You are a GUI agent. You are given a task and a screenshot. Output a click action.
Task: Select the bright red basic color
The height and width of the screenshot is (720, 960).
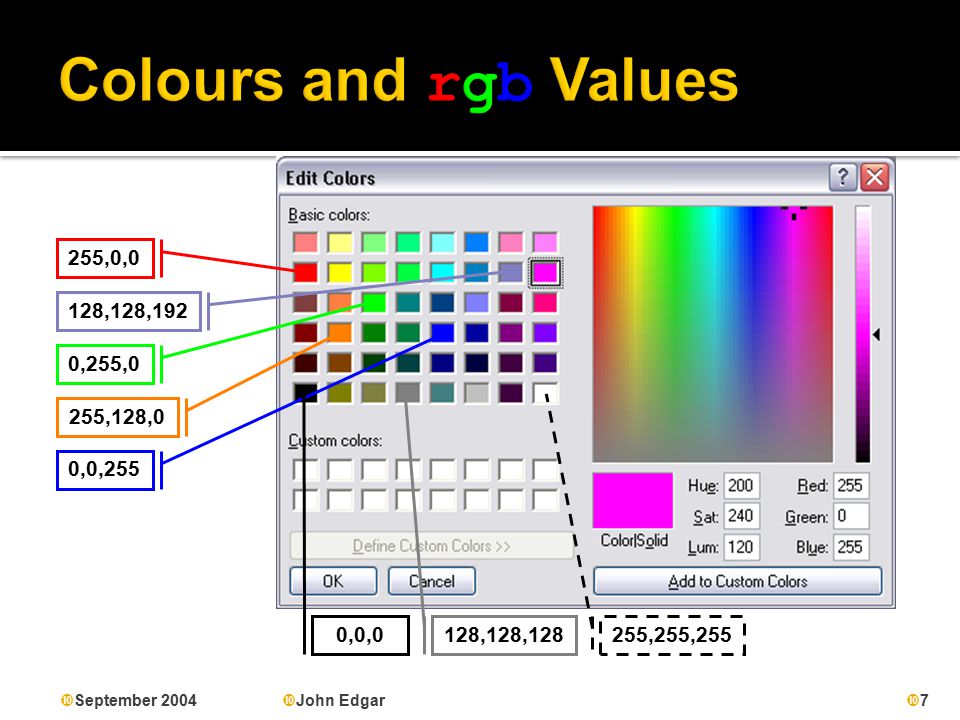coord(306,272)
